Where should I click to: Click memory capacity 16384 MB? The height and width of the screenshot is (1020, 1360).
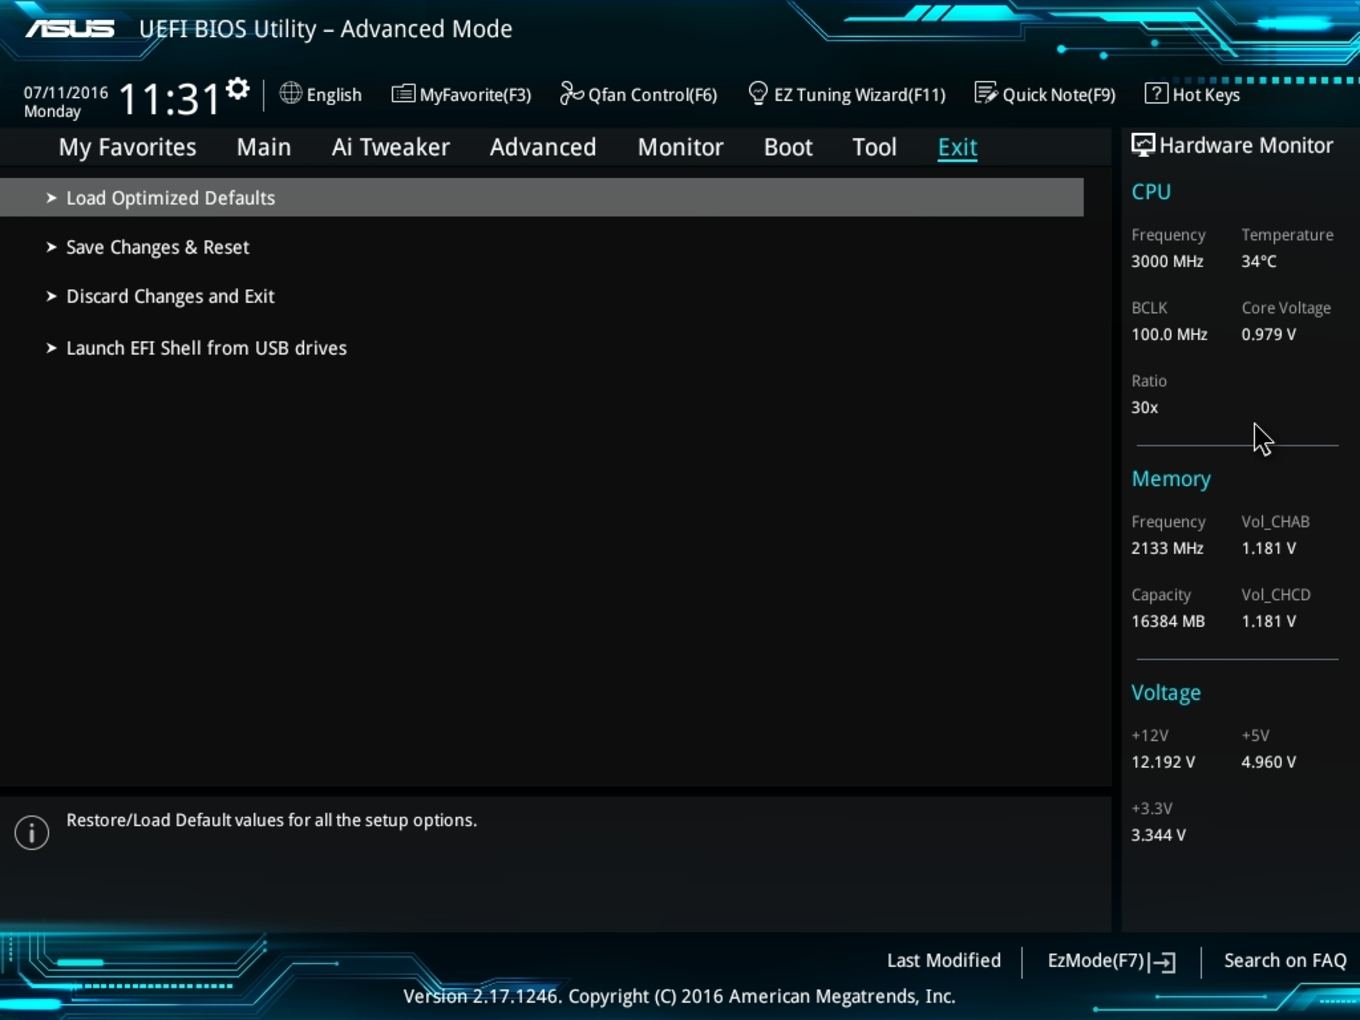coord(1168,621)
